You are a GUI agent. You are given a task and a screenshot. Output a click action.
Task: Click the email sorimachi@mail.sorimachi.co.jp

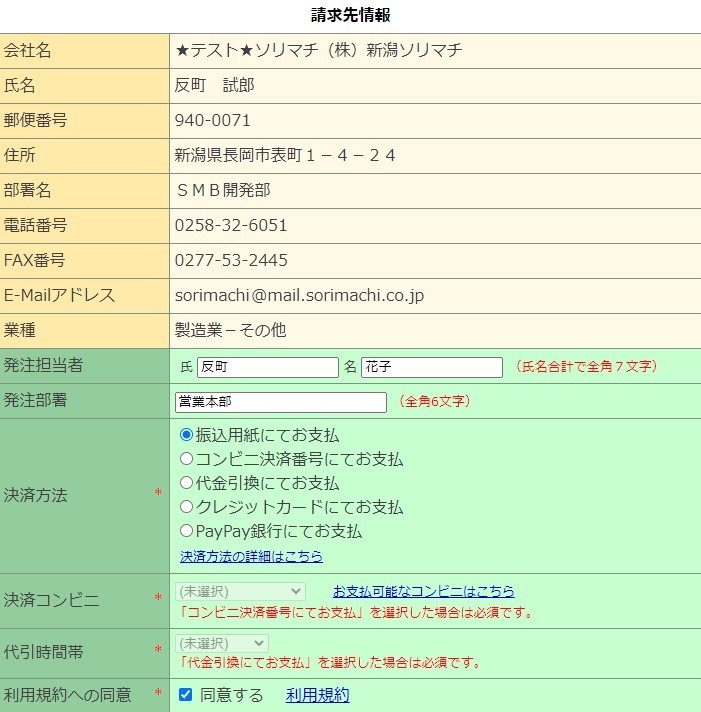click(299, 296)
